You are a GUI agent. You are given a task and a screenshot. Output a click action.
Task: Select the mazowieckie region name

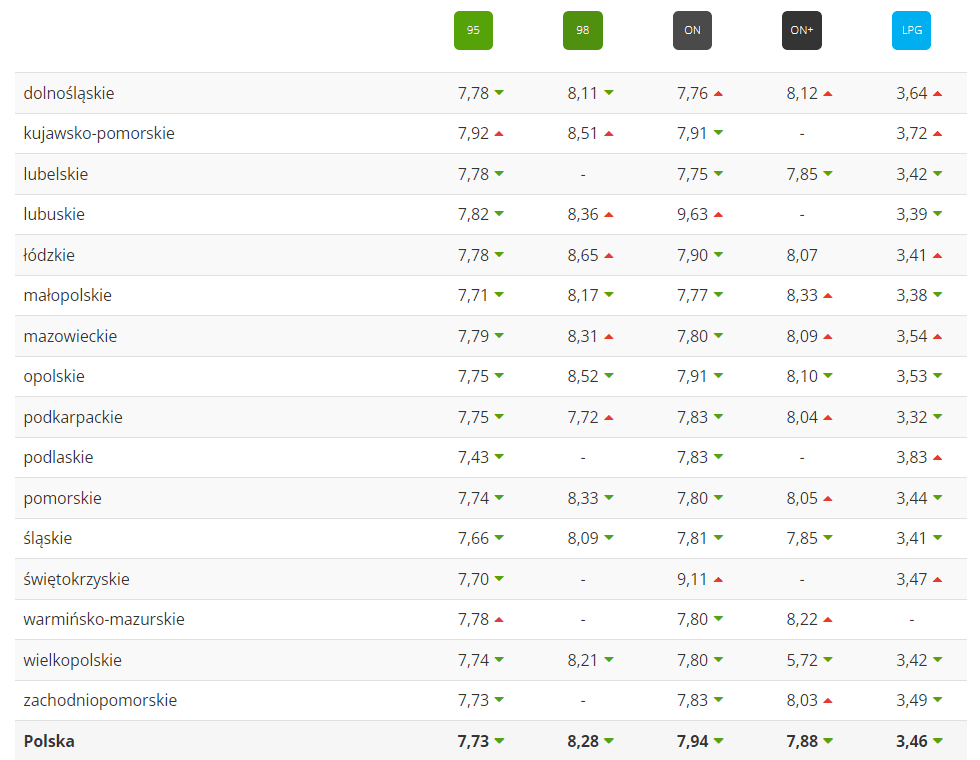point(70,336)
